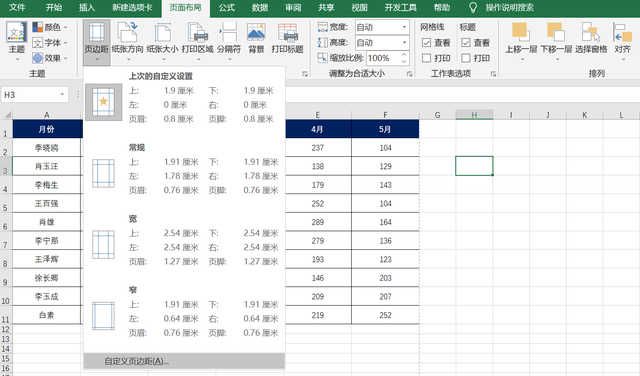Open the File (文件) tab
640x376 pixels.
(17, 7)
